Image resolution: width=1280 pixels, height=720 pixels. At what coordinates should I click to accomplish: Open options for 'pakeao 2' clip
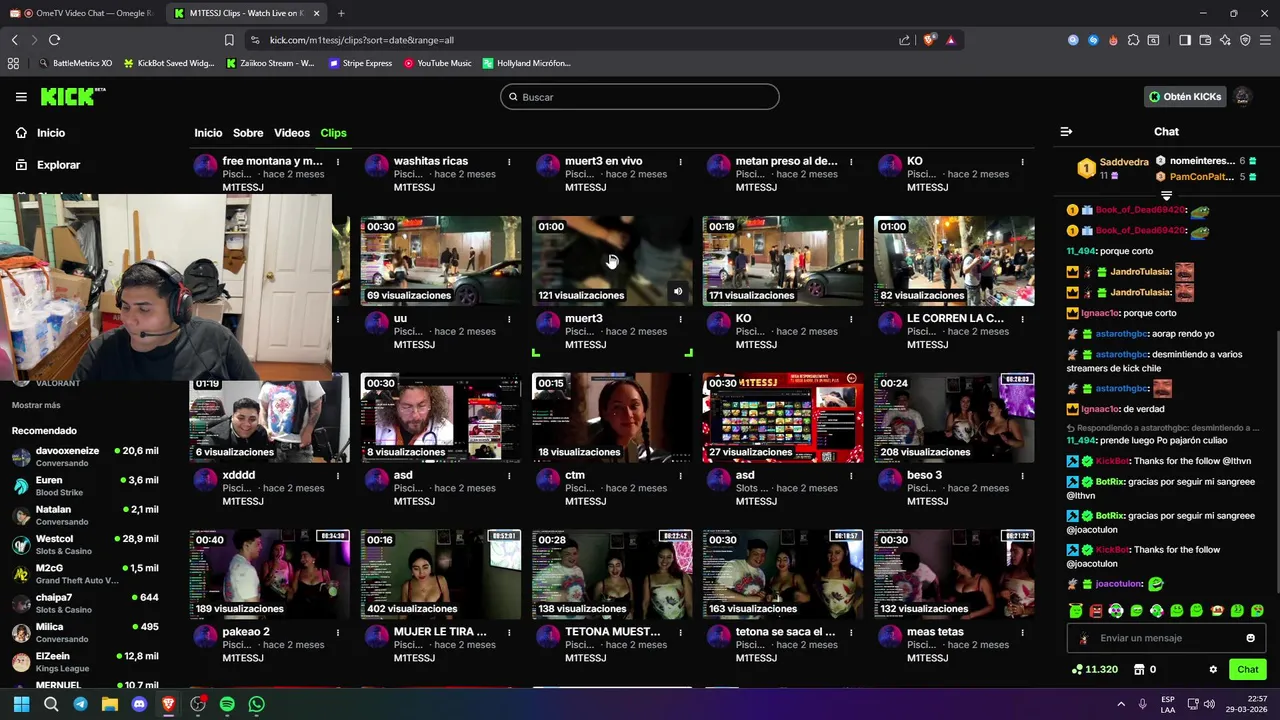[x=338, y=633]
